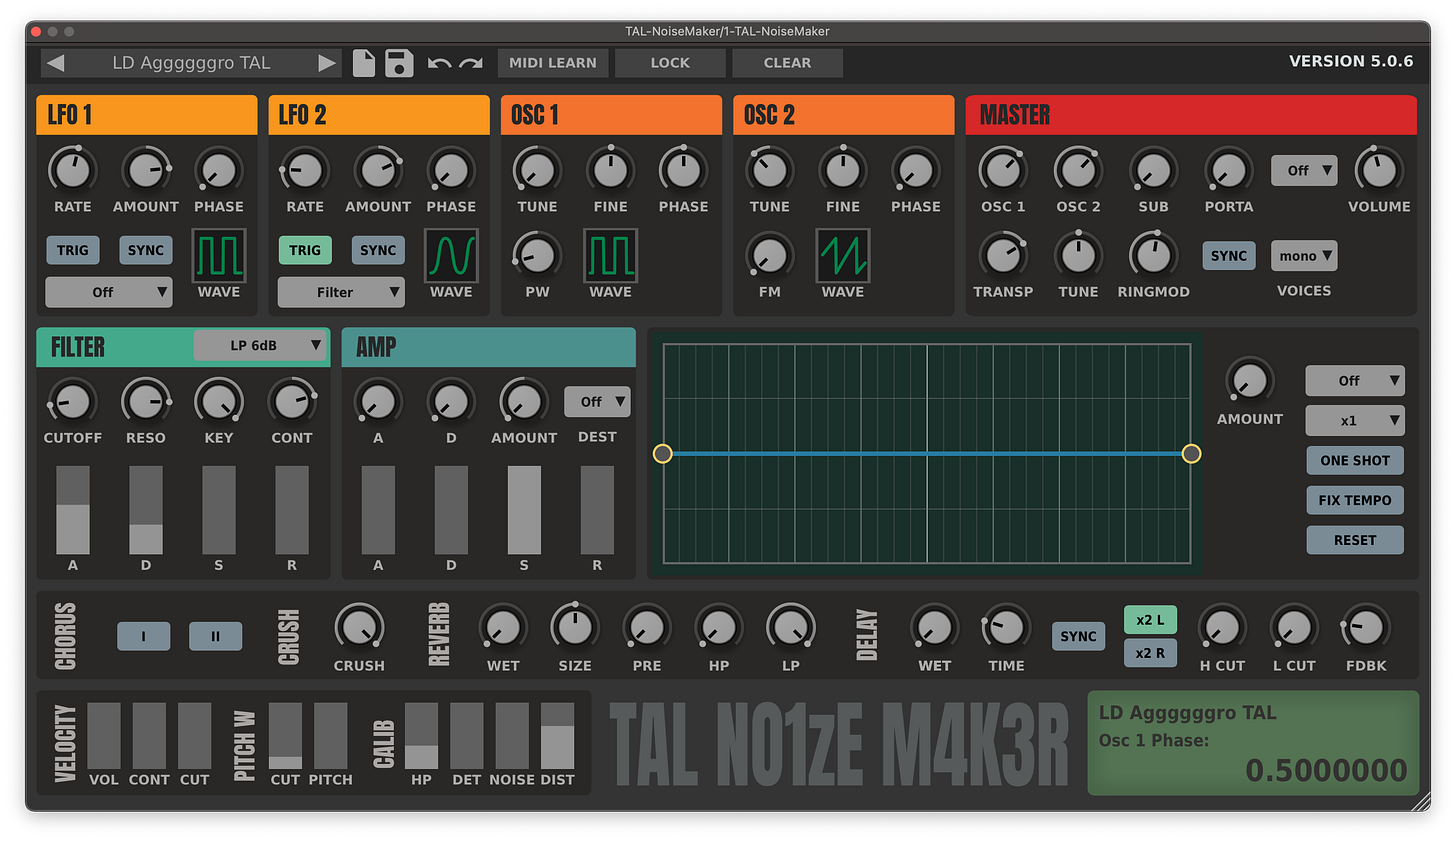The width and height of the screenshot is (1456, 841).
Task: Click the Velocity VOL slider
Action: (x=104, y=736)
